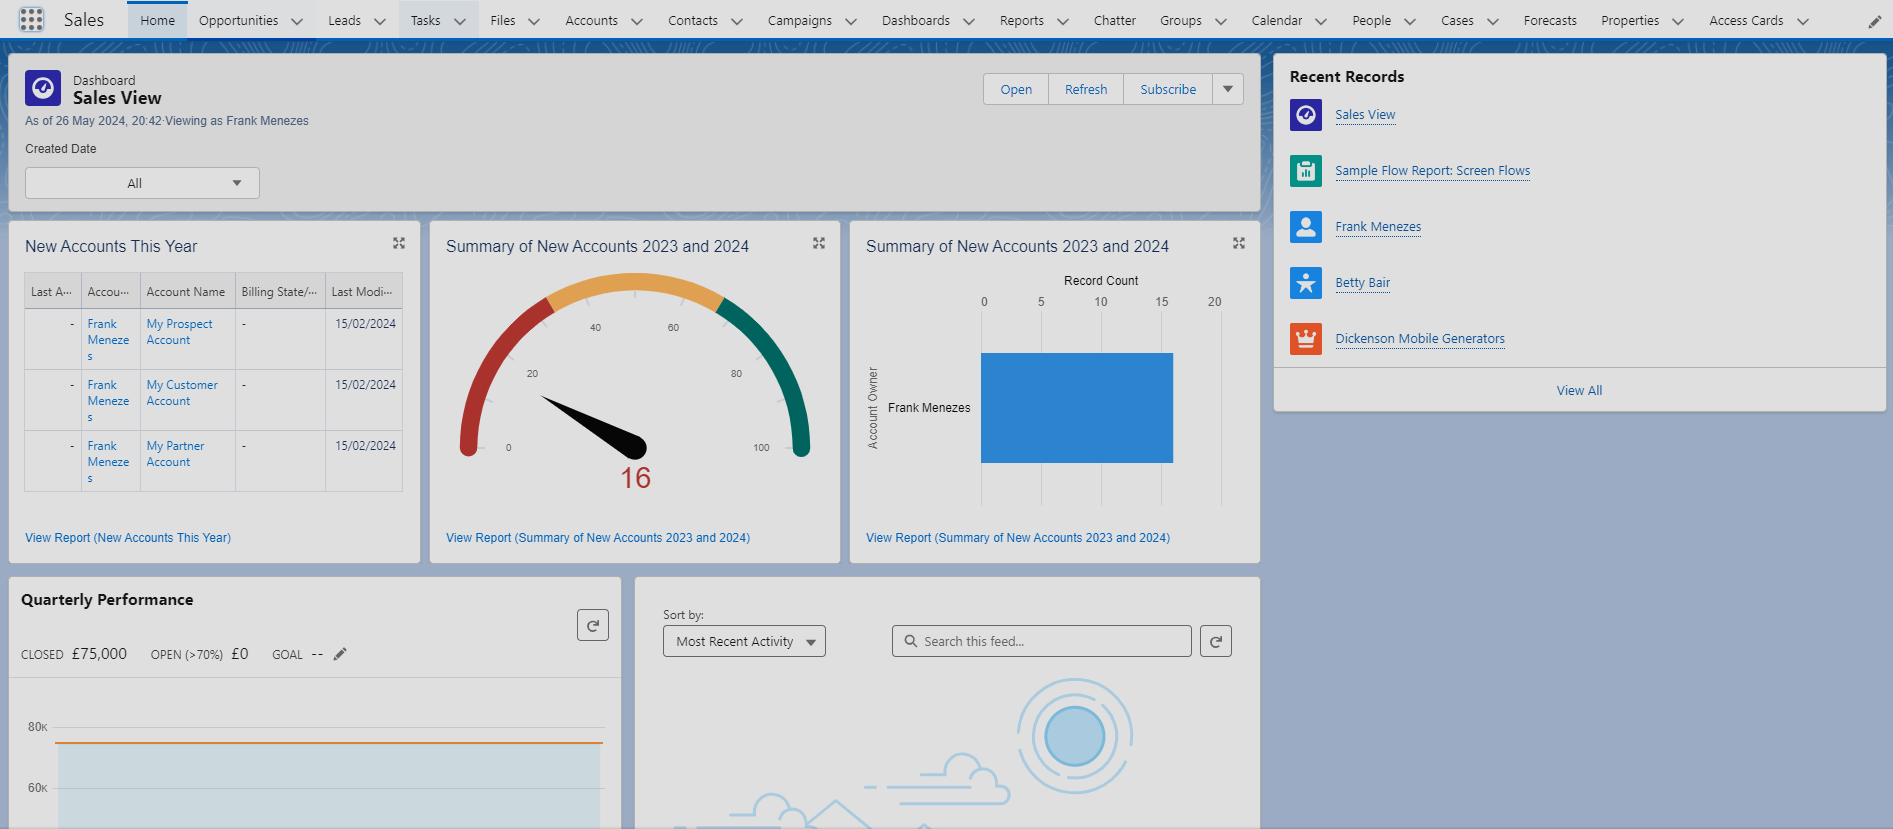Viewport: 1893px width, 829px height.
Task: Open My Customer Account link
Action: tap(182, 393)
